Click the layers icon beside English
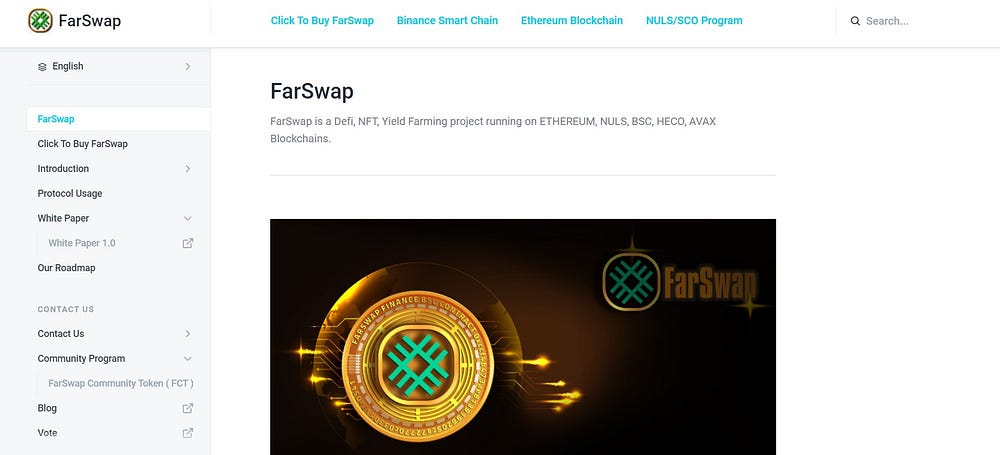 (42, 66)
